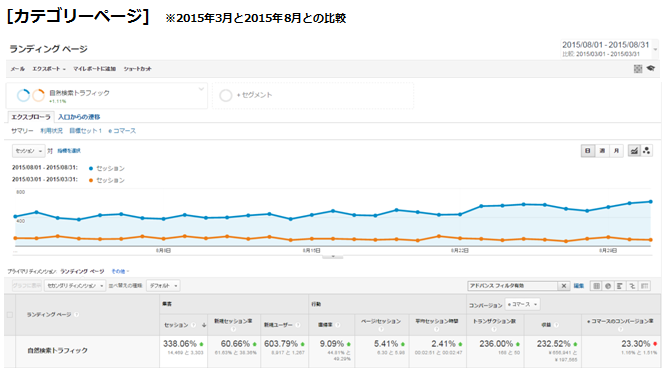Click the blue August sessions legend dot

[x=91, y=168]
